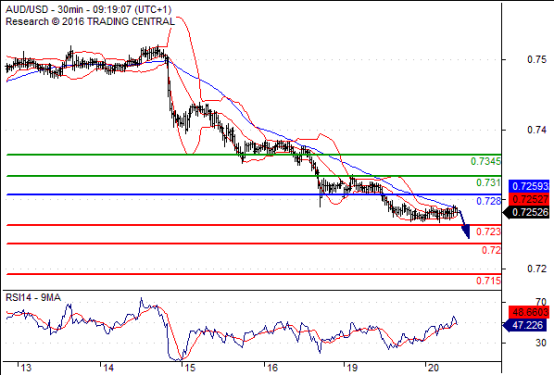Click the AUD/USD 30min chart title

pos(88,9)
